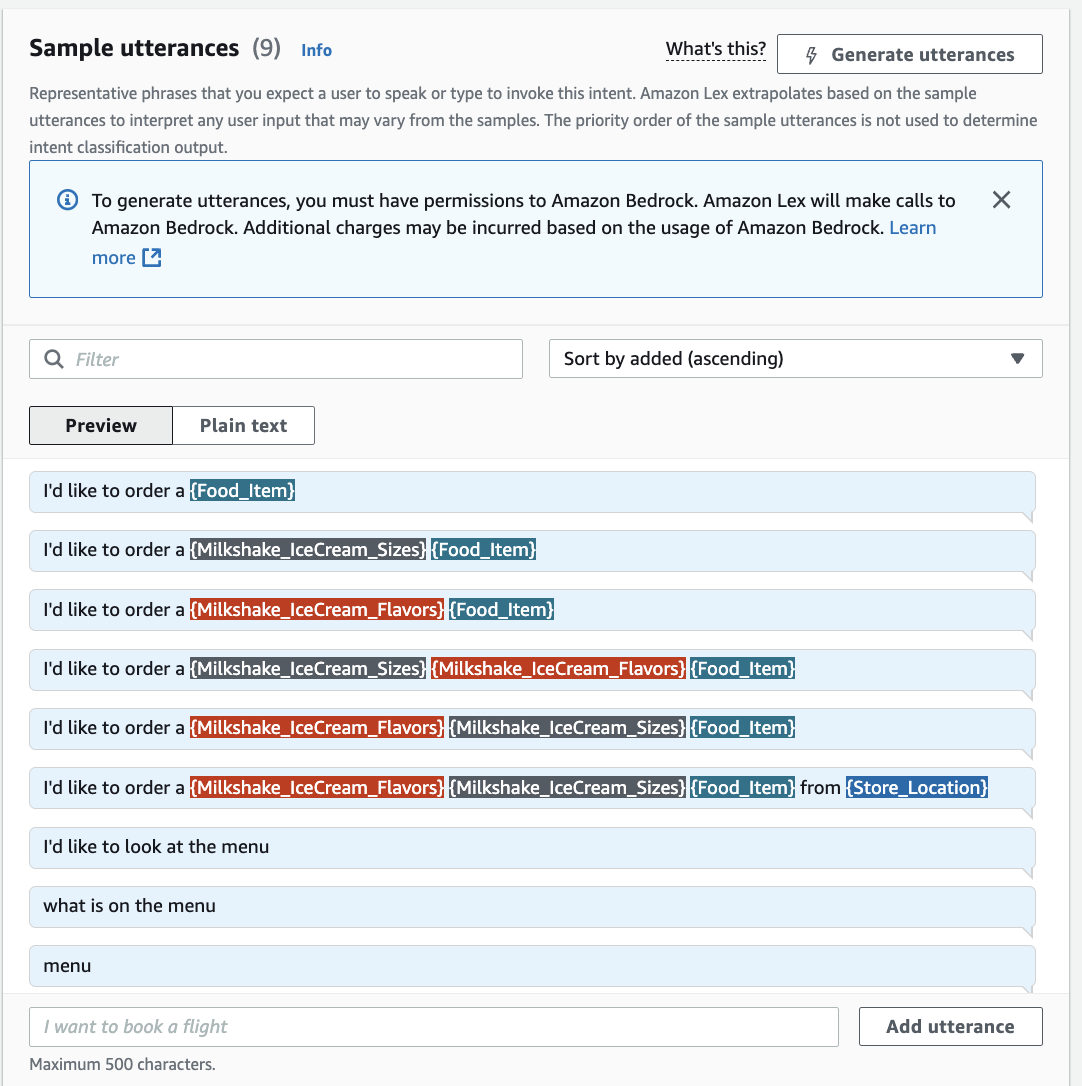Click the new utterance text field
1082x1086 pixels.
click(x=434, y=1026)
